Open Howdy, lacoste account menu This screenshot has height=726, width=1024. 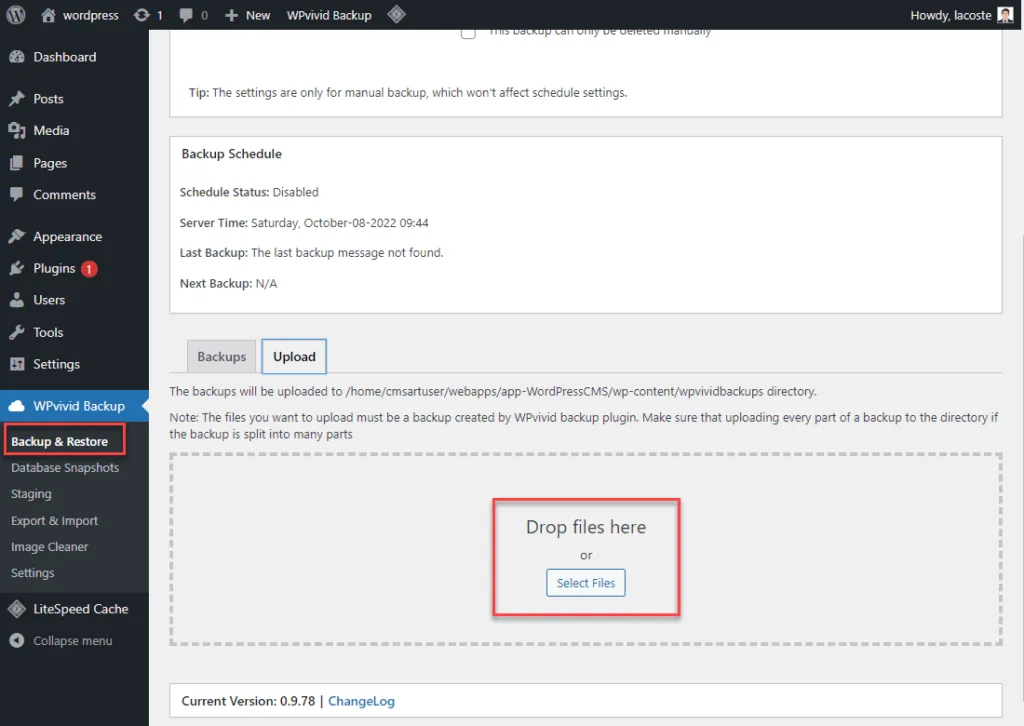click(961, 15)
